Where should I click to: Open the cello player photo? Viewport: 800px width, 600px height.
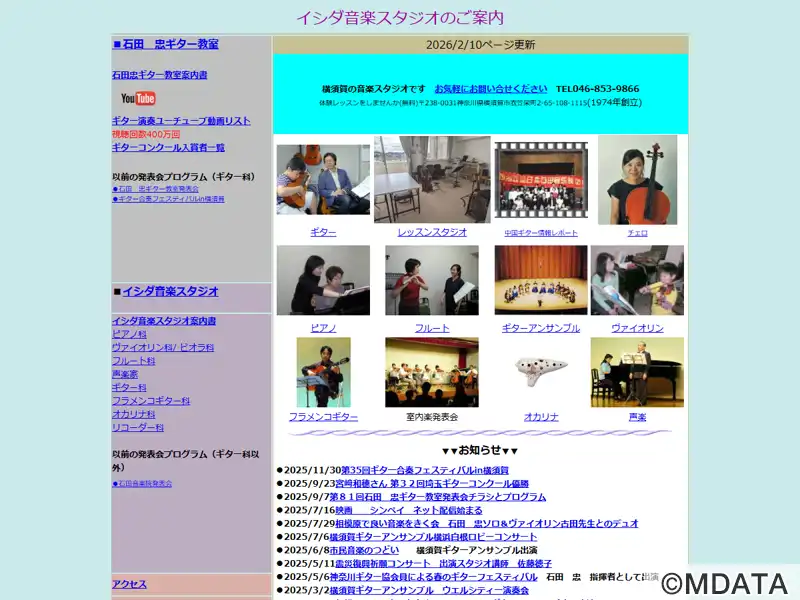[x=637, y=180]
